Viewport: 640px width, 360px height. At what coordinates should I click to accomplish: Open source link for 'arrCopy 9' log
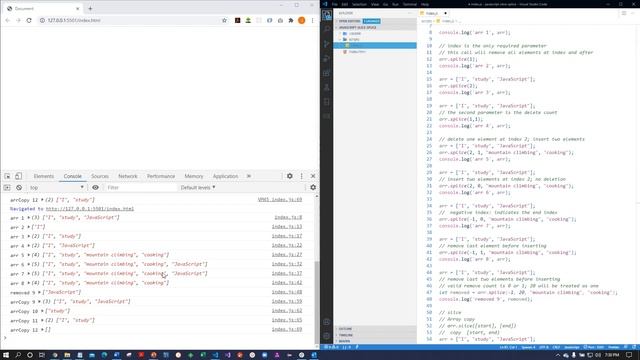pyautogui.click(x=287, y=301)
